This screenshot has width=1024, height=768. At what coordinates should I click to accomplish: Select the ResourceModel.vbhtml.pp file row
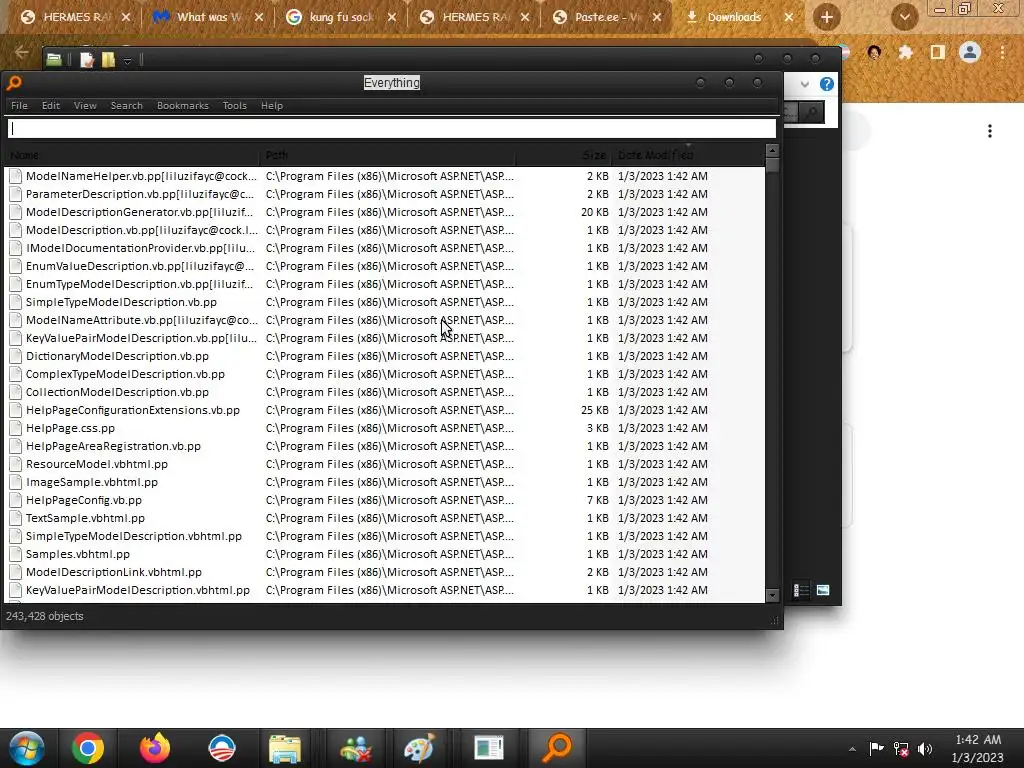pos(384,464)
